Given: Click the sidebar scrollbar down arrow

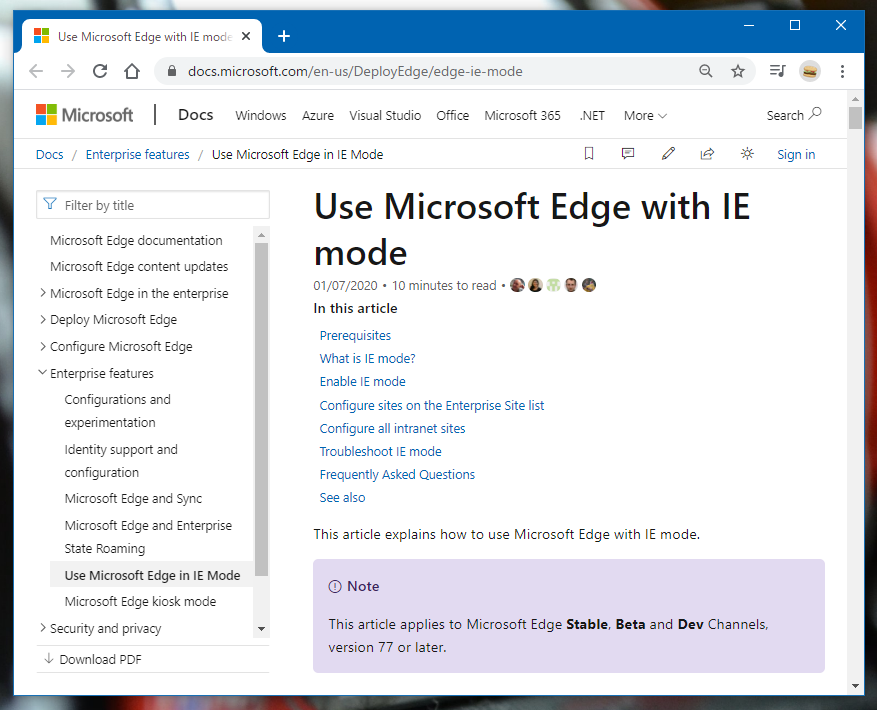Looking at the screenshot, I should (x=261, y=629).
